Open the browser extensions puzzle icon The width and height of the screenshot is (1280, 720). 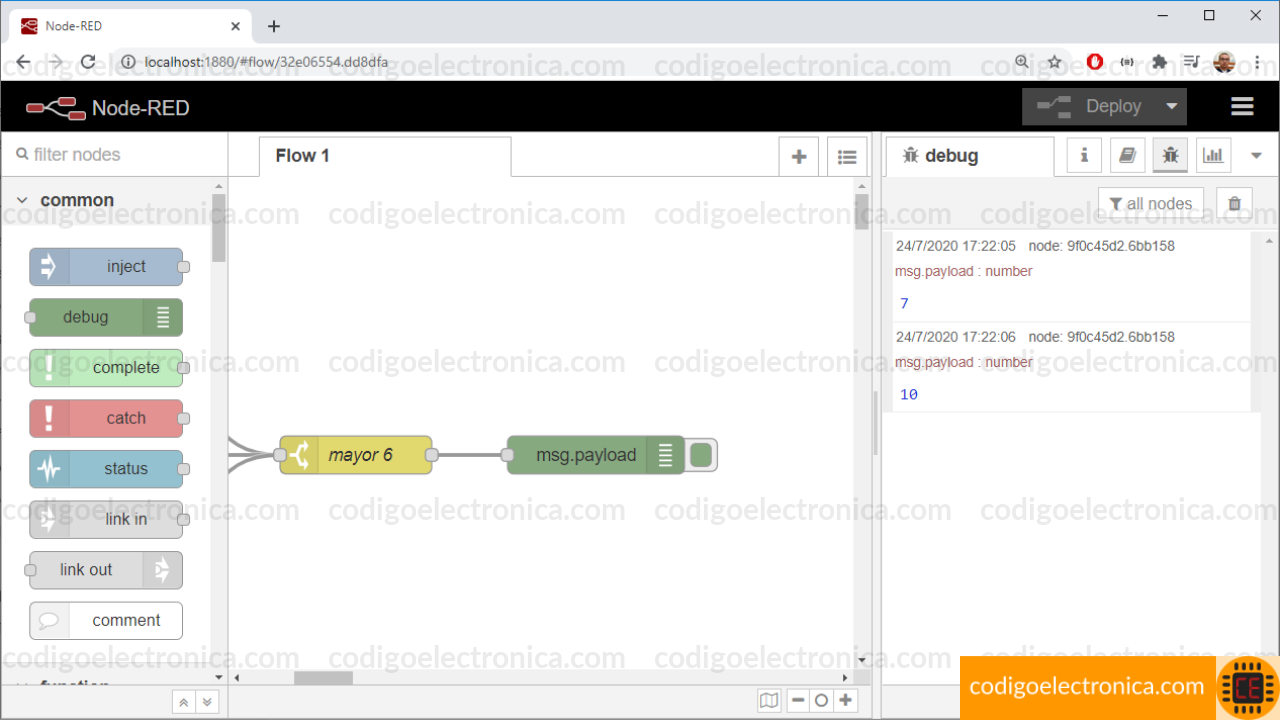[x=1160, y=62]
